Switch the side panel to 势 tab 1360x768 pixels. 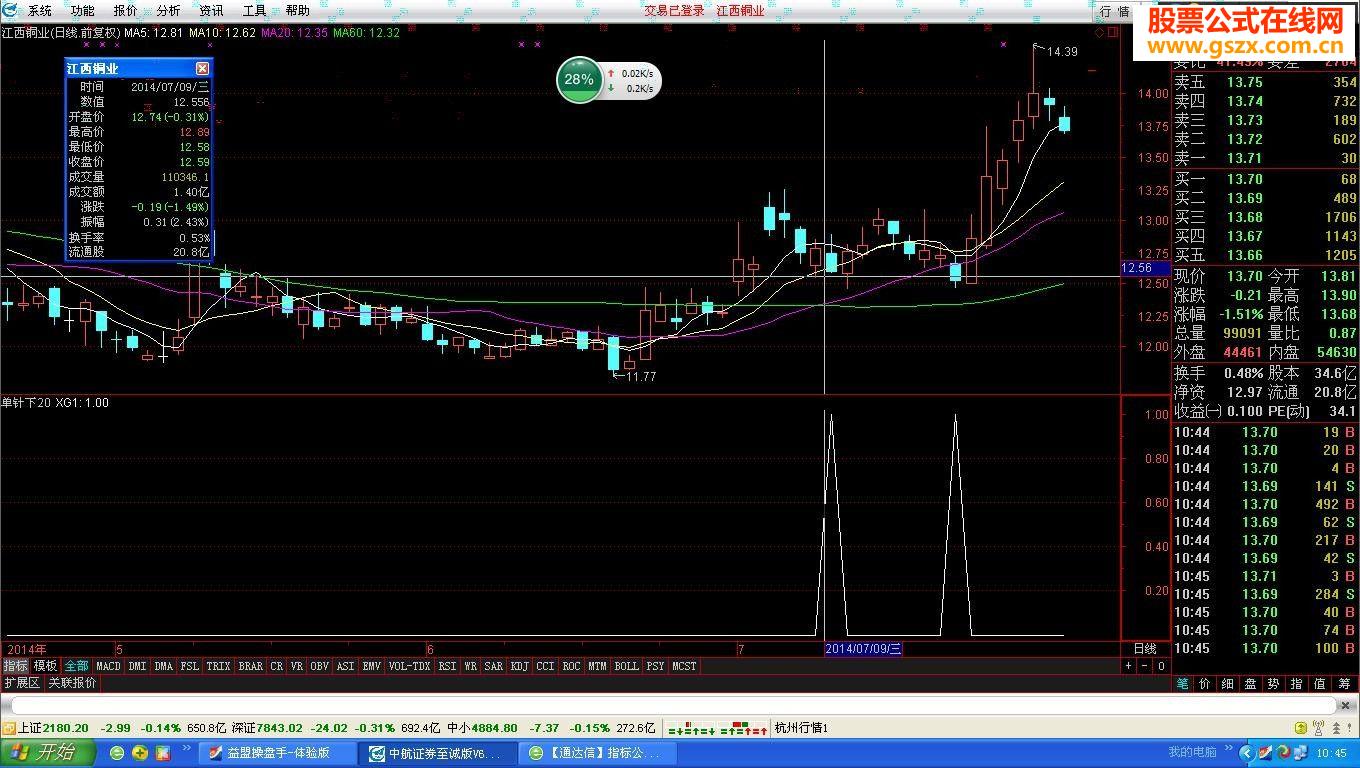[1274, 684]
